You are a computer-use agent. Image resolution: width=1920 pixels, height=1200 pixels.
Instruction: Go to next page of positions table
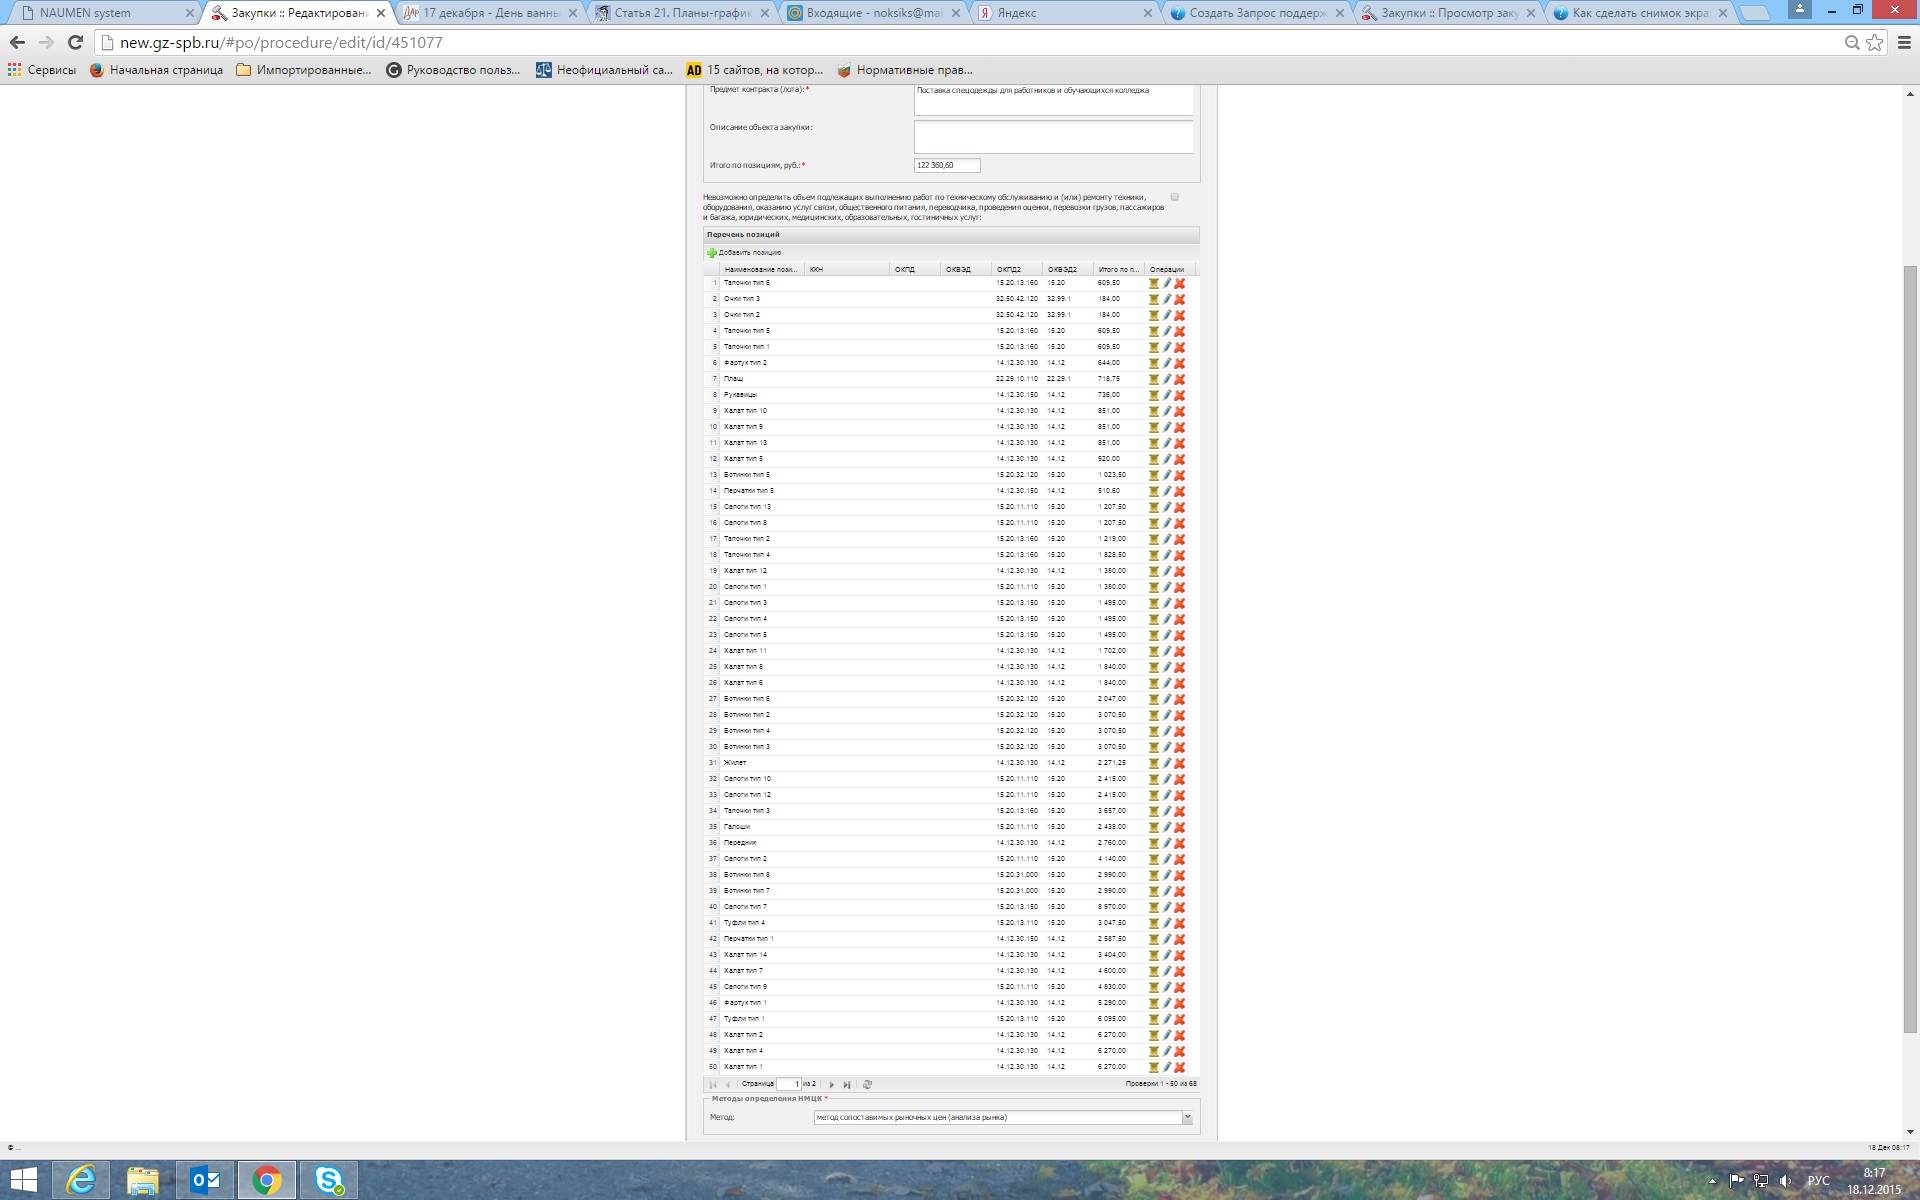click(831, 1084)
